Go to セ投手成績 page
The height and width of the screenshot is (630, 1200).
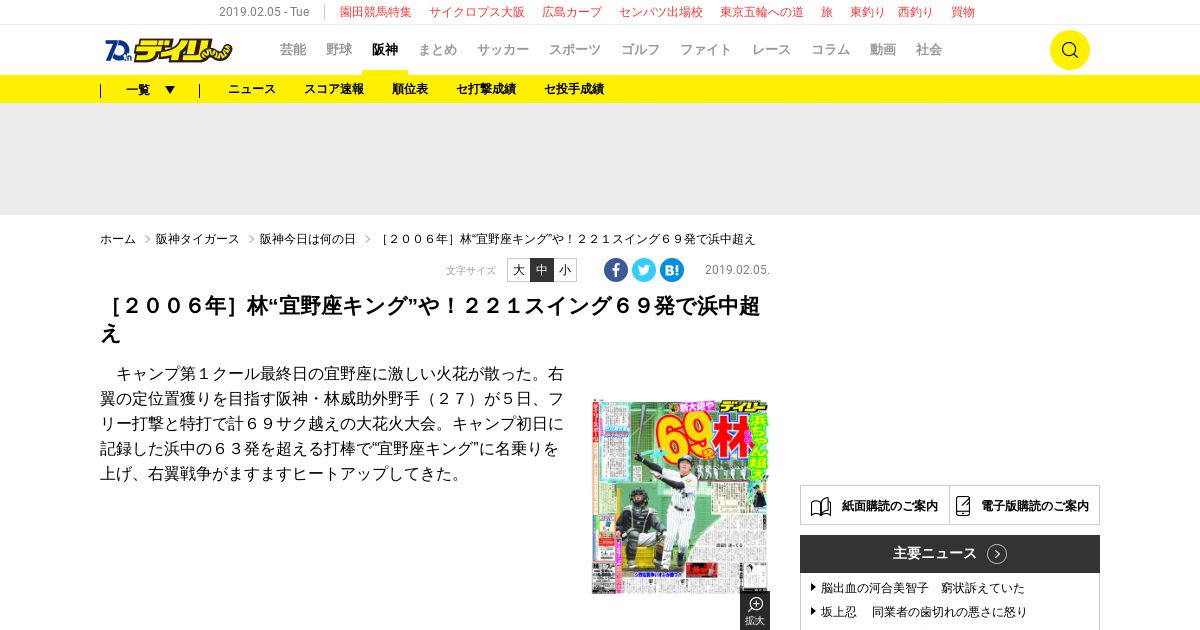point(574,89)
